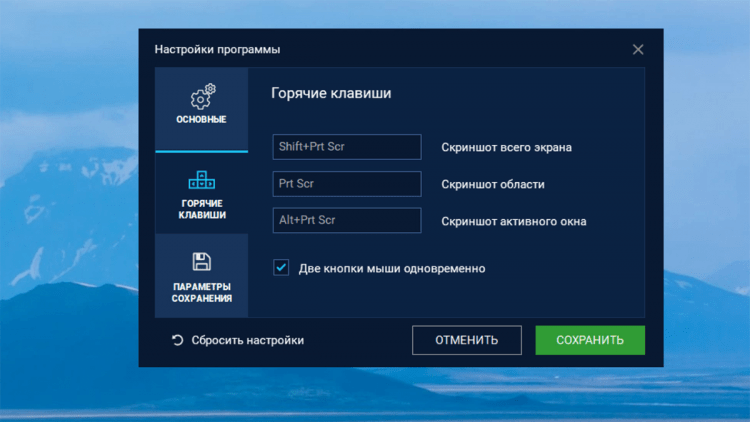Click the Скриншот области label

pos(493,184)
